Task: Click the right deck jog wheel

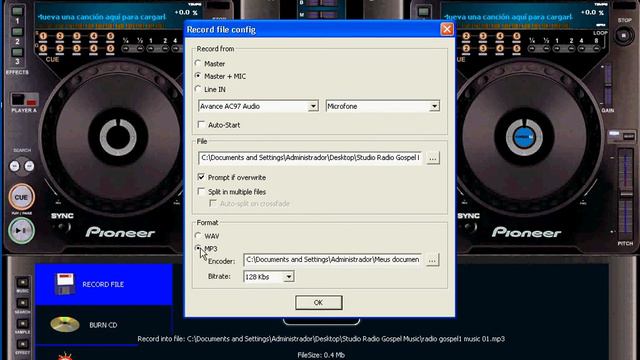Action: pos(524,137)
